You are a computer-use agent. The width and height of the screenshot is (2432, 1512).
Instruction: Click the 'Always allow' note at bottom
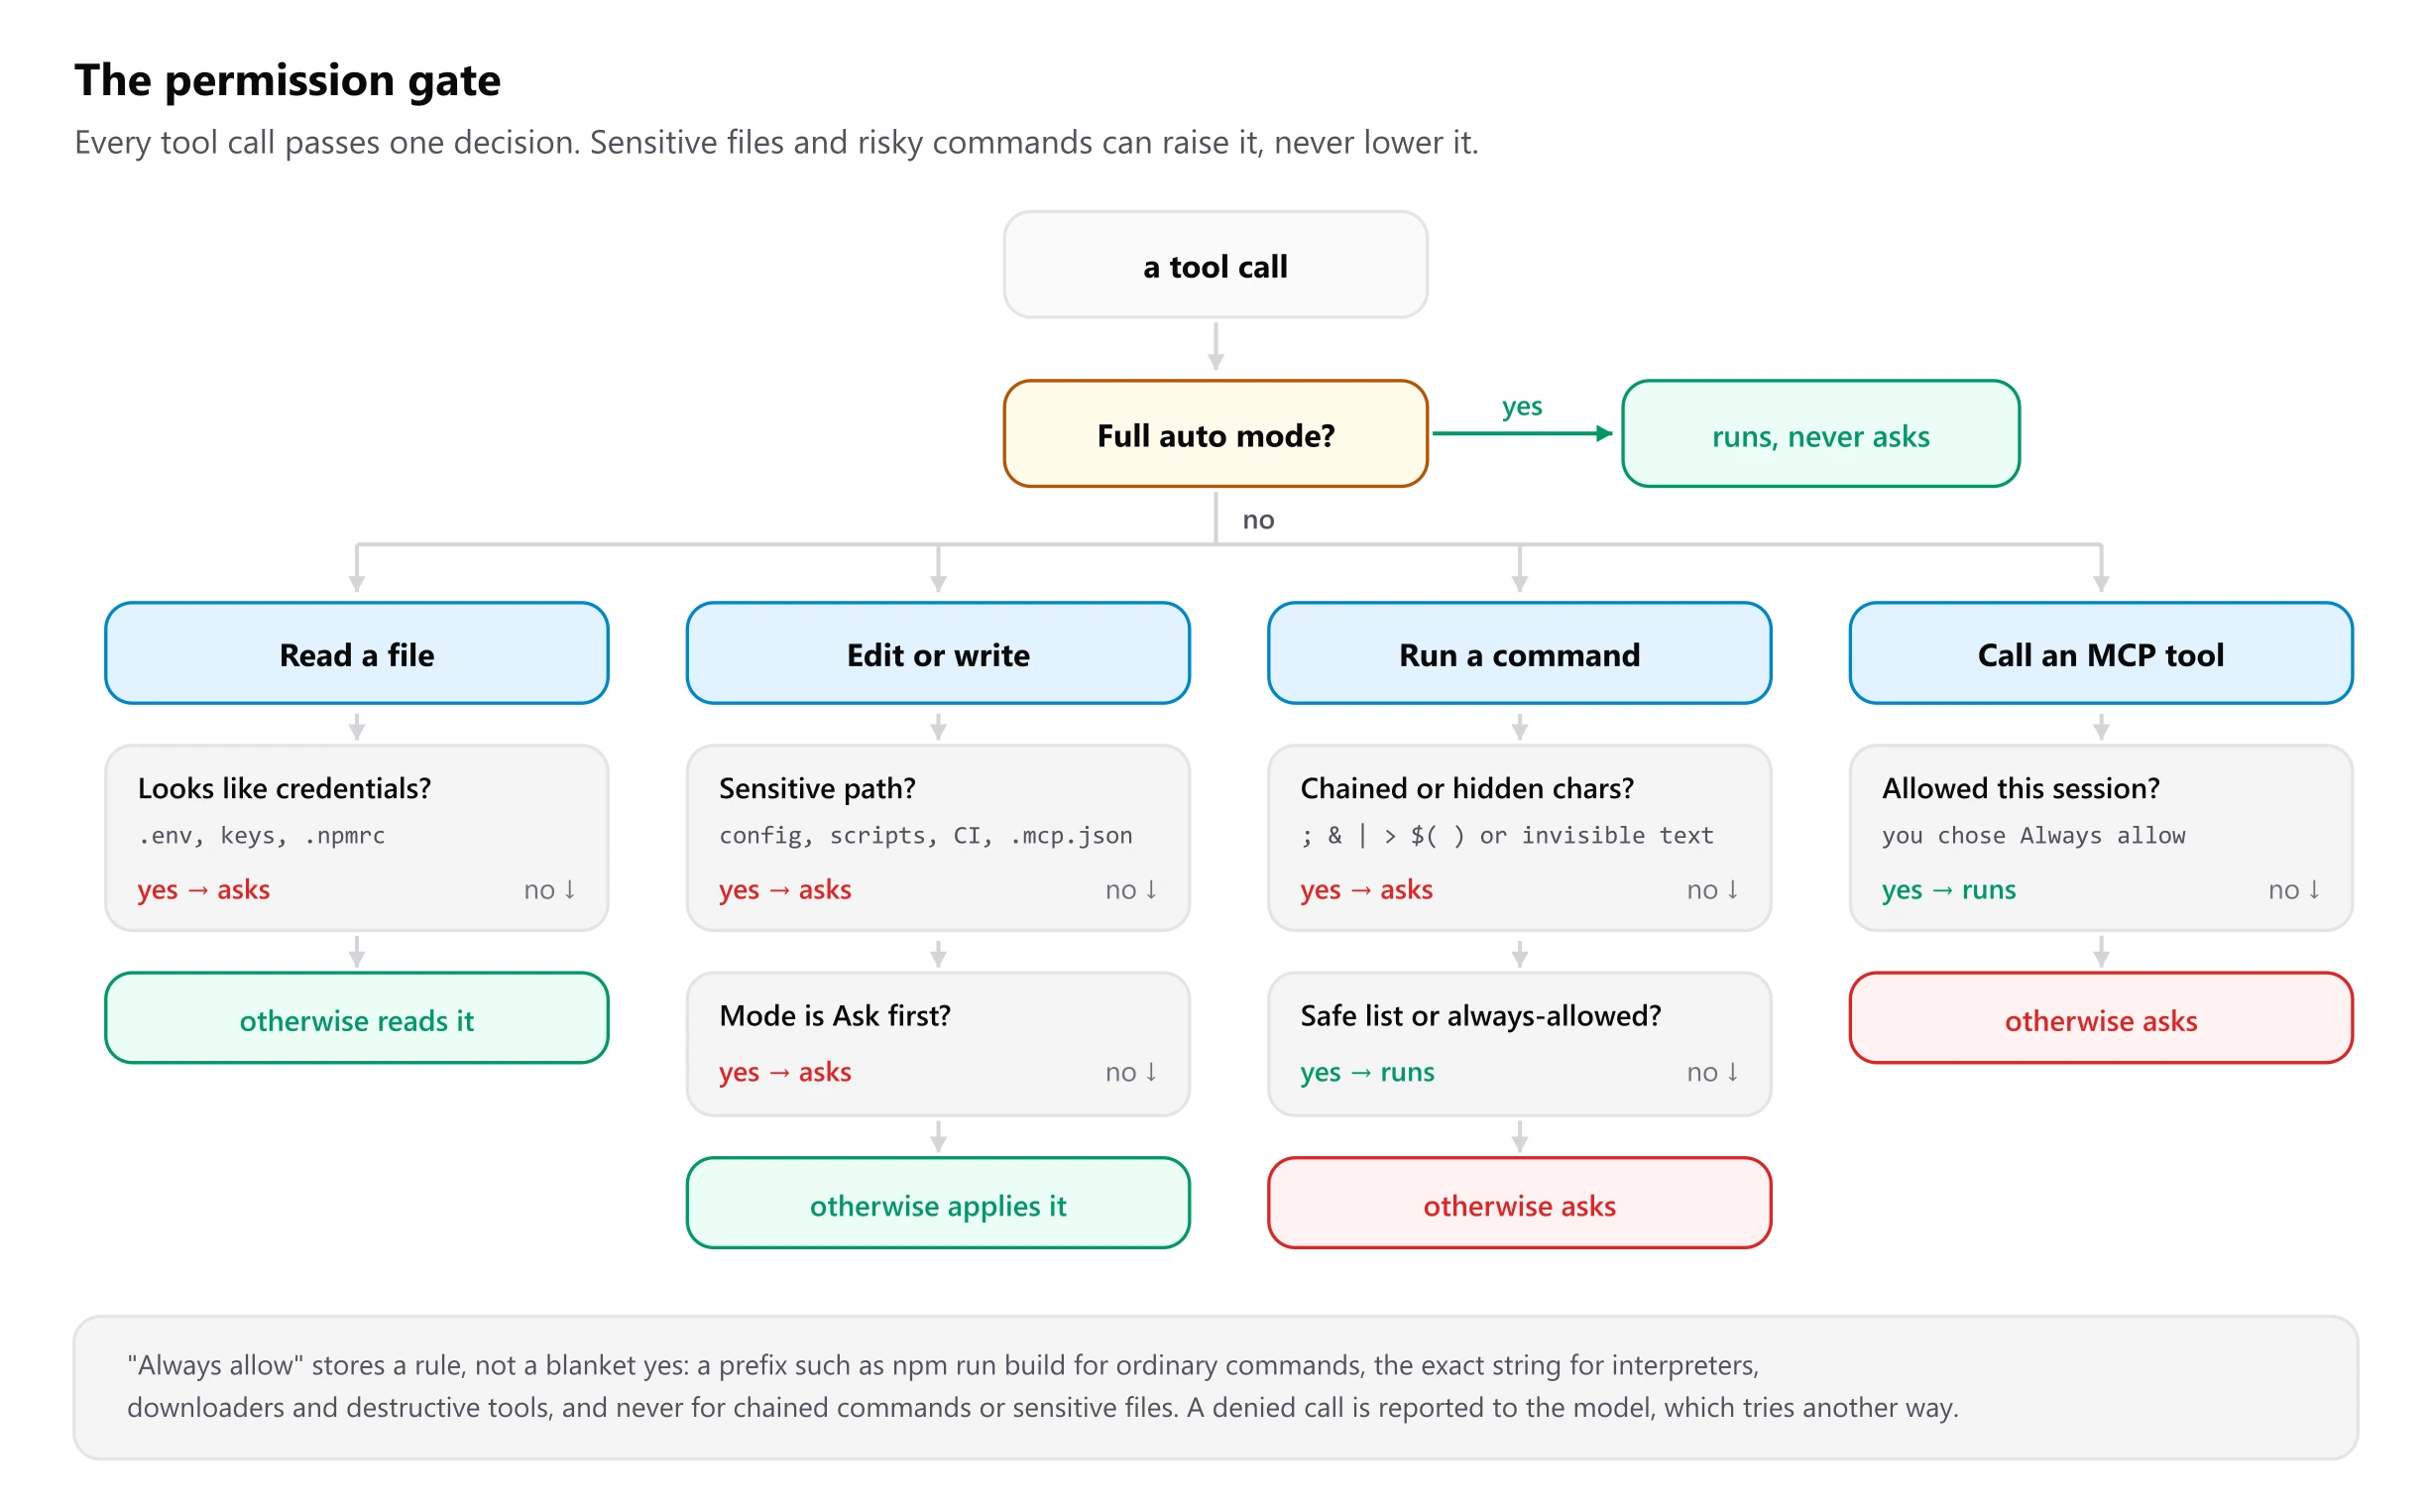1215,1387
